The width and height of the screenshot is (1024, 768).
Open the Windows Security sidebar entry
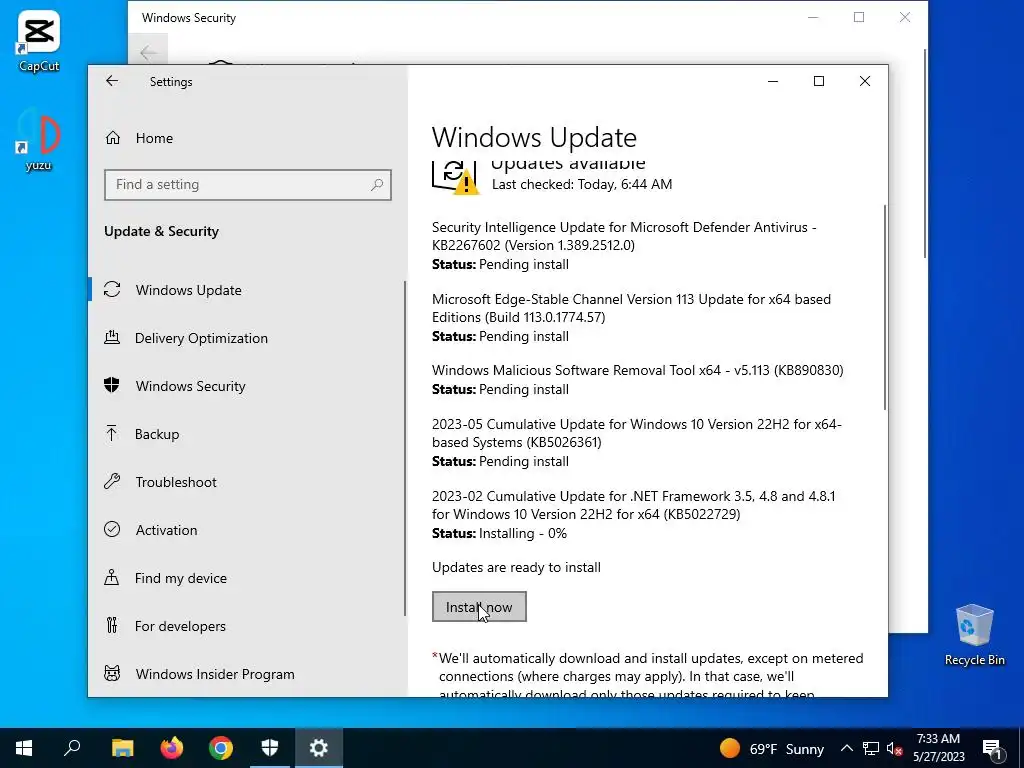(x=190, y=386)
